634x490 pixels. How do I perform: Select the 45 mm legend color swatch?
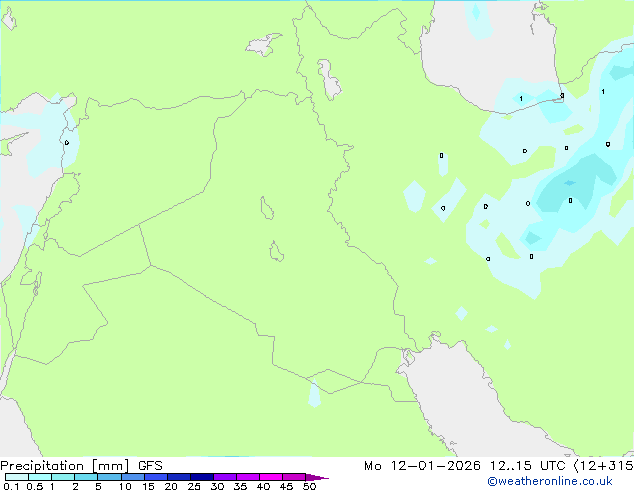294,477
